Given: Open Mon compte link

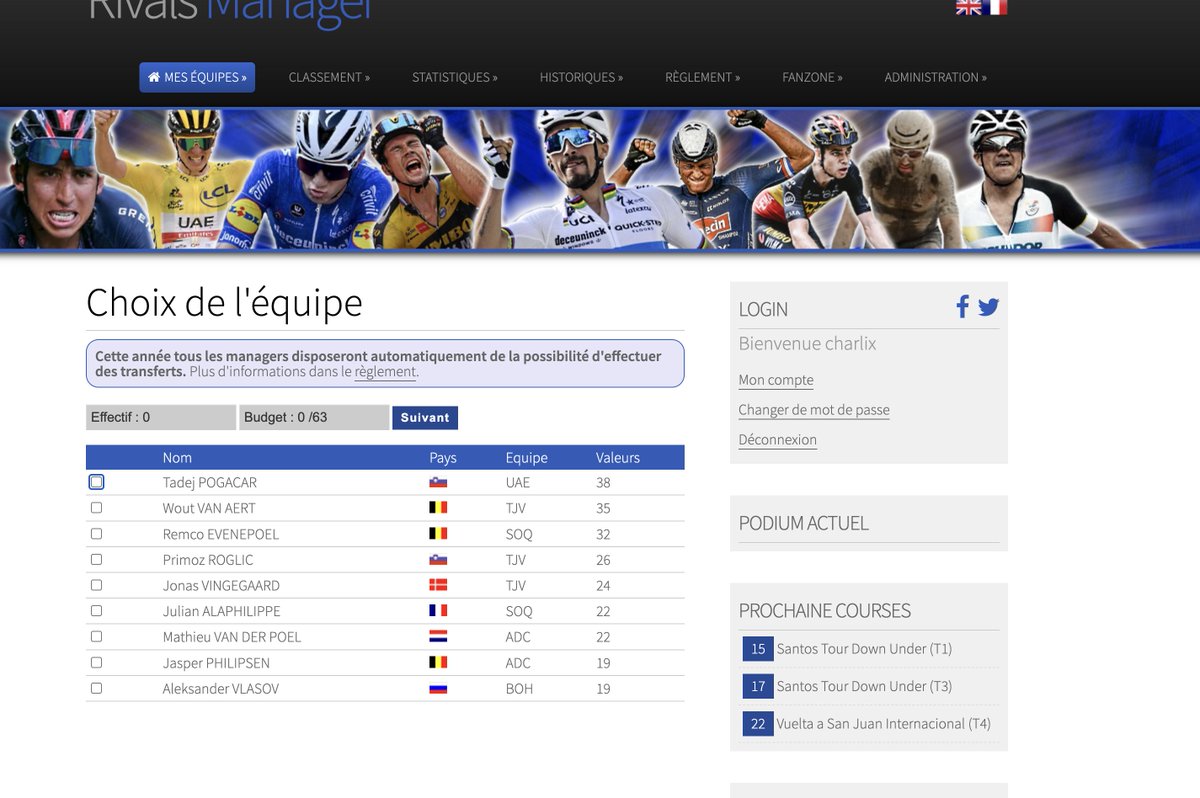Looking at the screenshot, I should (x=776, y=380).
